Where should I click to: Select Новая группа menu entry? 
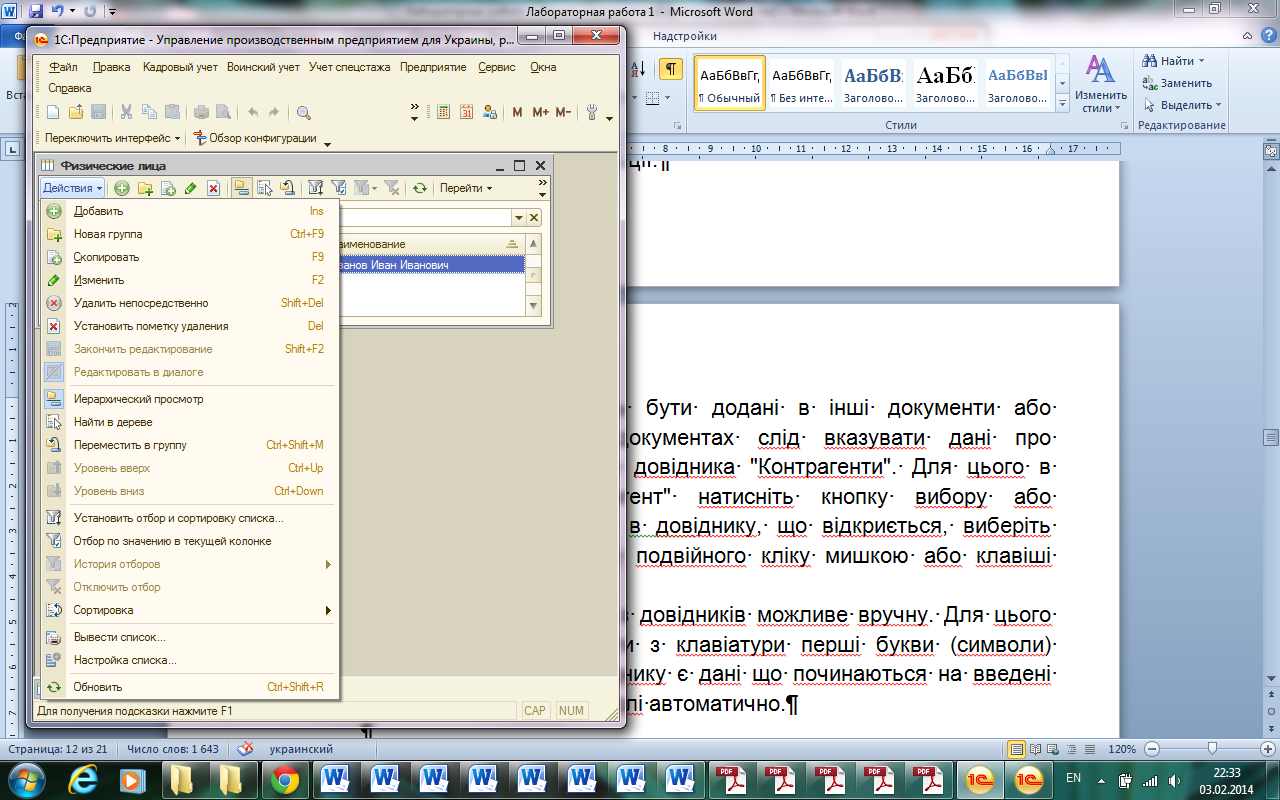pyautogui.click(x=190, y=234)
